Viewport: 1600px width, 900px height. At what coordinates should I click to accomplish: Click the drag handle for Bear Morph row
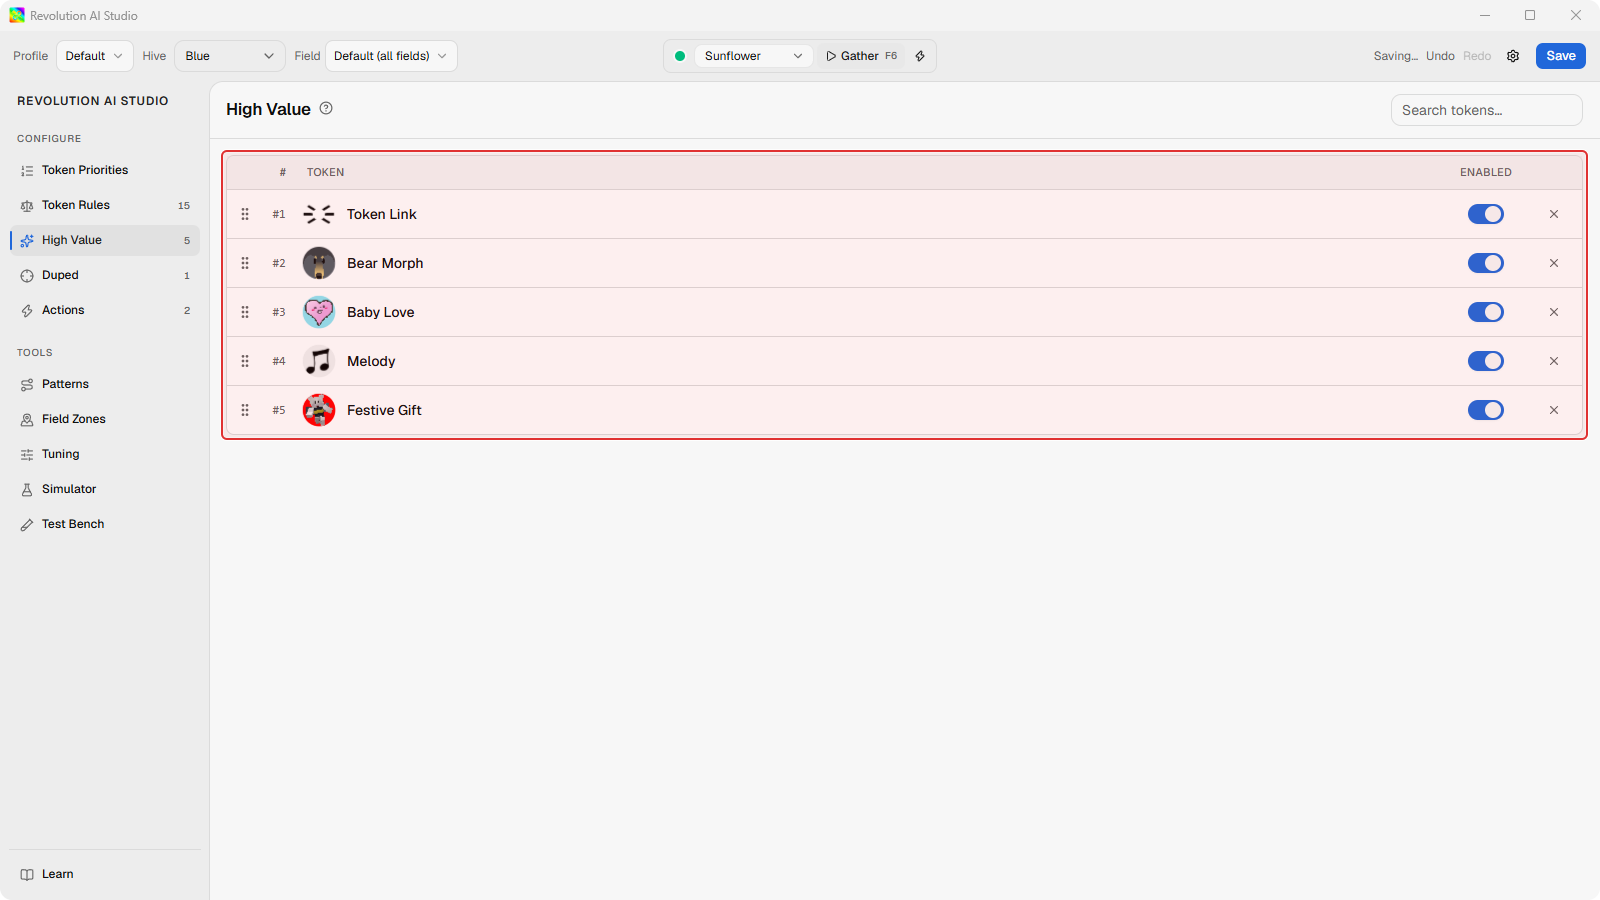coord(245,263)
